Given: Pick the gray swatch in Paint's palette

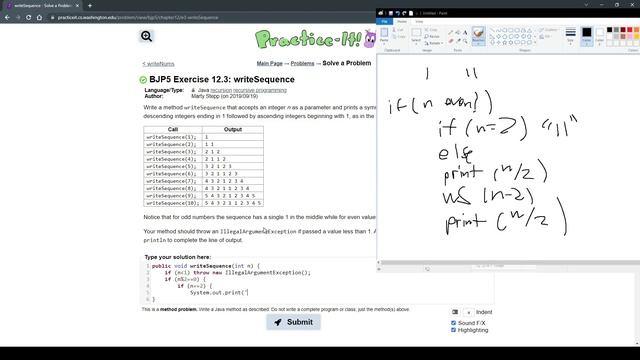Looking at the screenshot, I should click(x=616, y=30).
